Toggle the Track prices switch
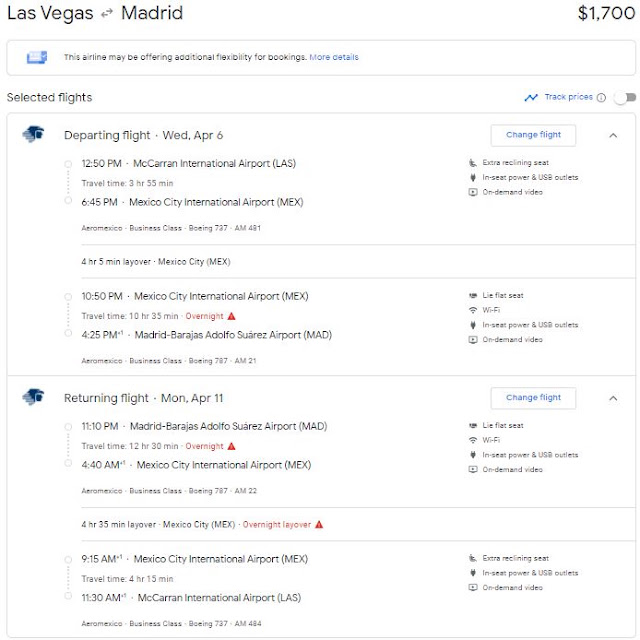640x640 pixels. pos(625,98)
